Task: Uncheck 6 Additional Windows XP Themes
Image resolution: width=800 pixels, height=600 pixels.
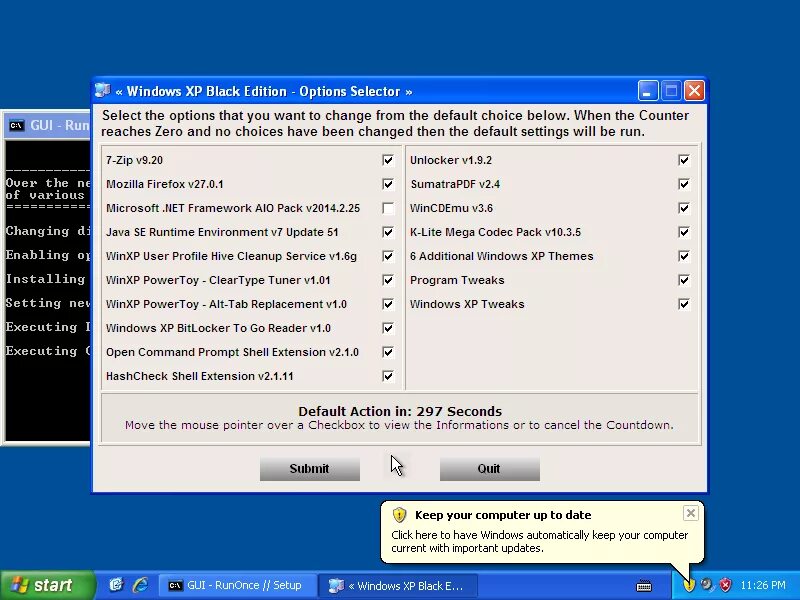Action: click(x=684, y=256)
